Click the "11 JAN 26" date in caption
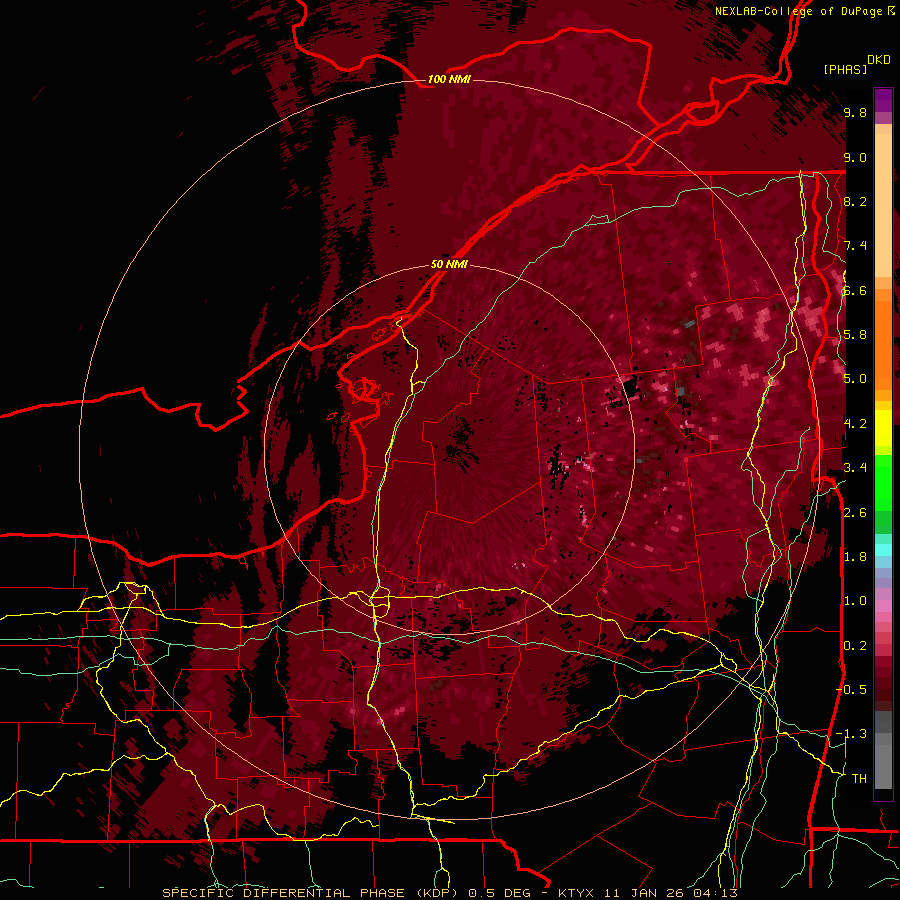This screenshot has width=900, height=900. click(644, 893)
